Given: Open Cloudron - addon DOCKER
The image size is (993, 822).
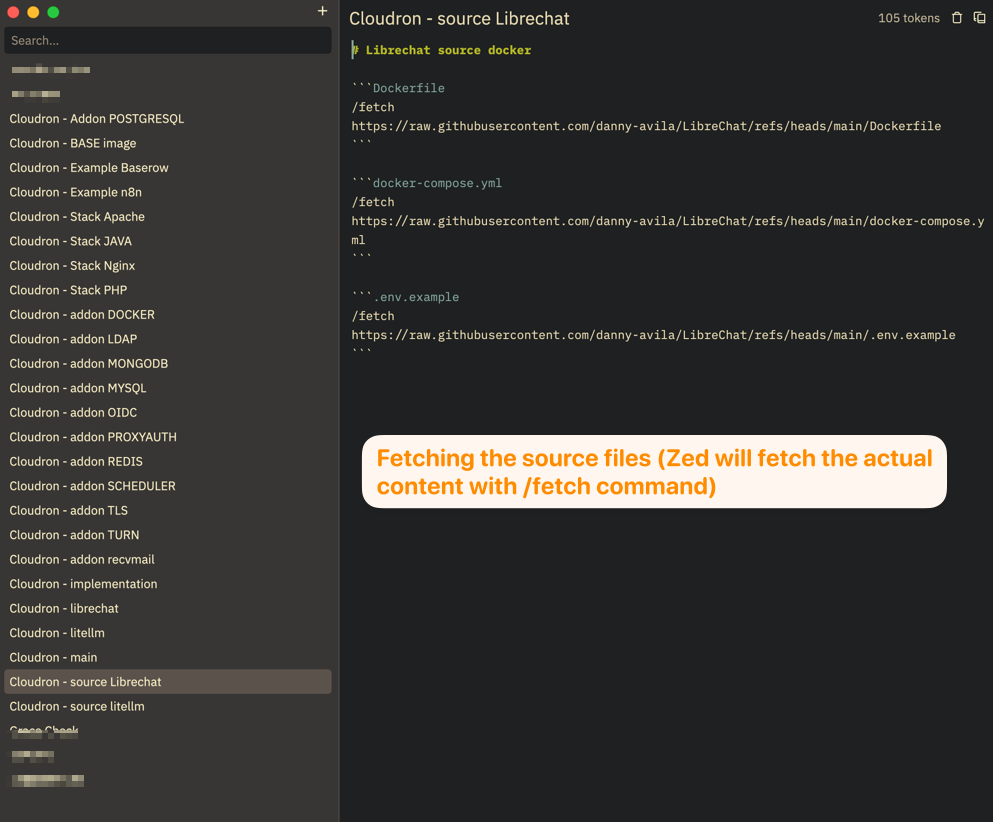Looking at the screenshot, I should pos(168,315).
